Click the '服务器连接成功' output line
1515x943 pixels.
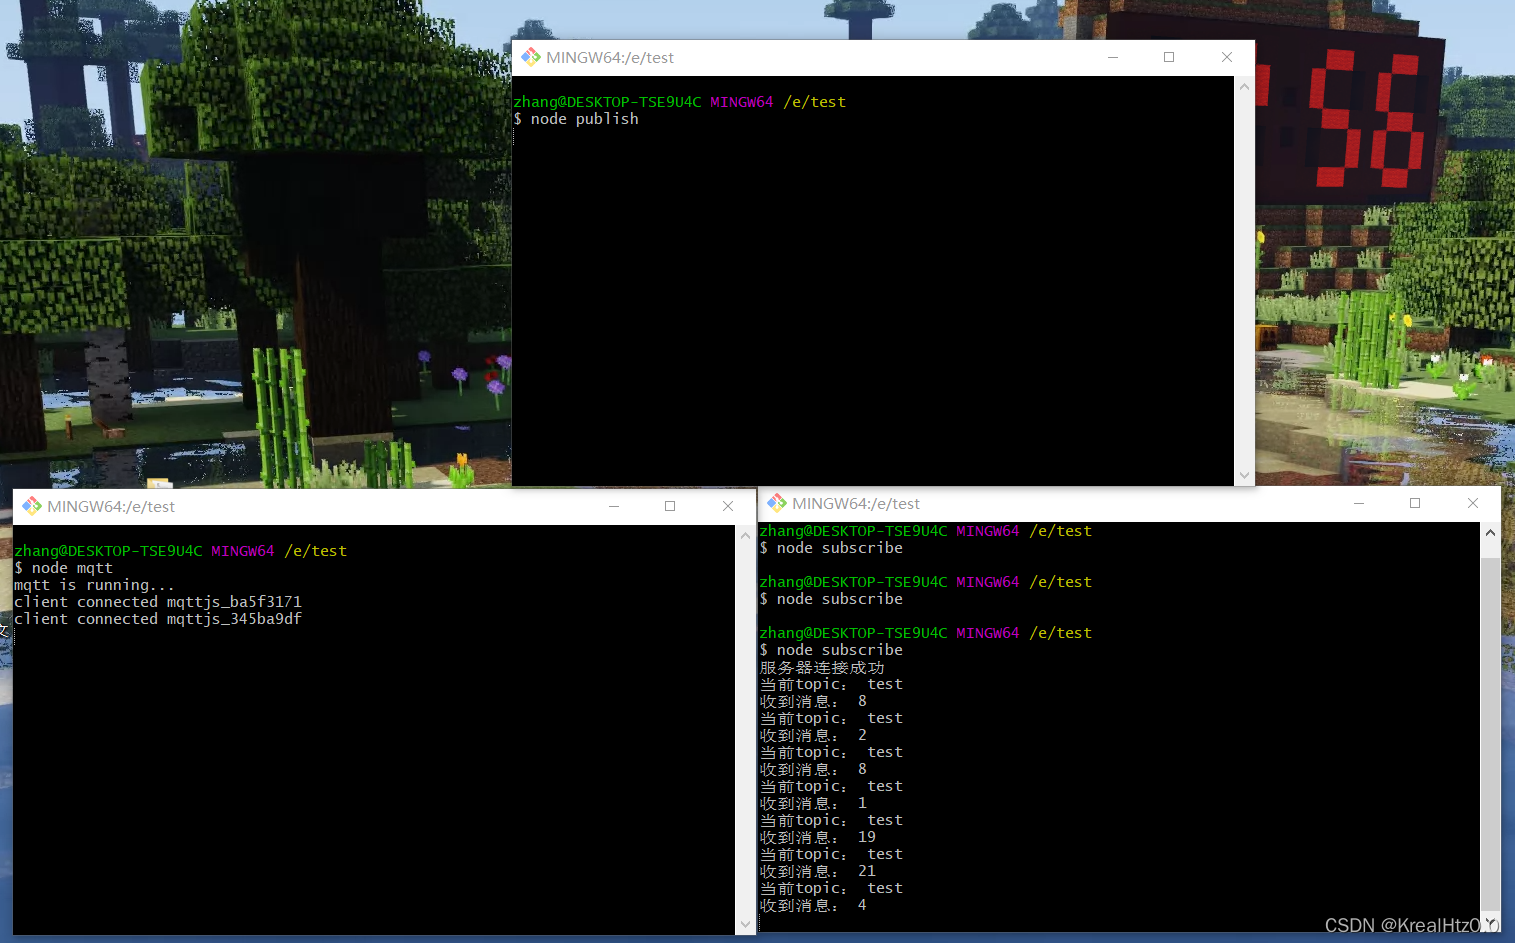822,667
